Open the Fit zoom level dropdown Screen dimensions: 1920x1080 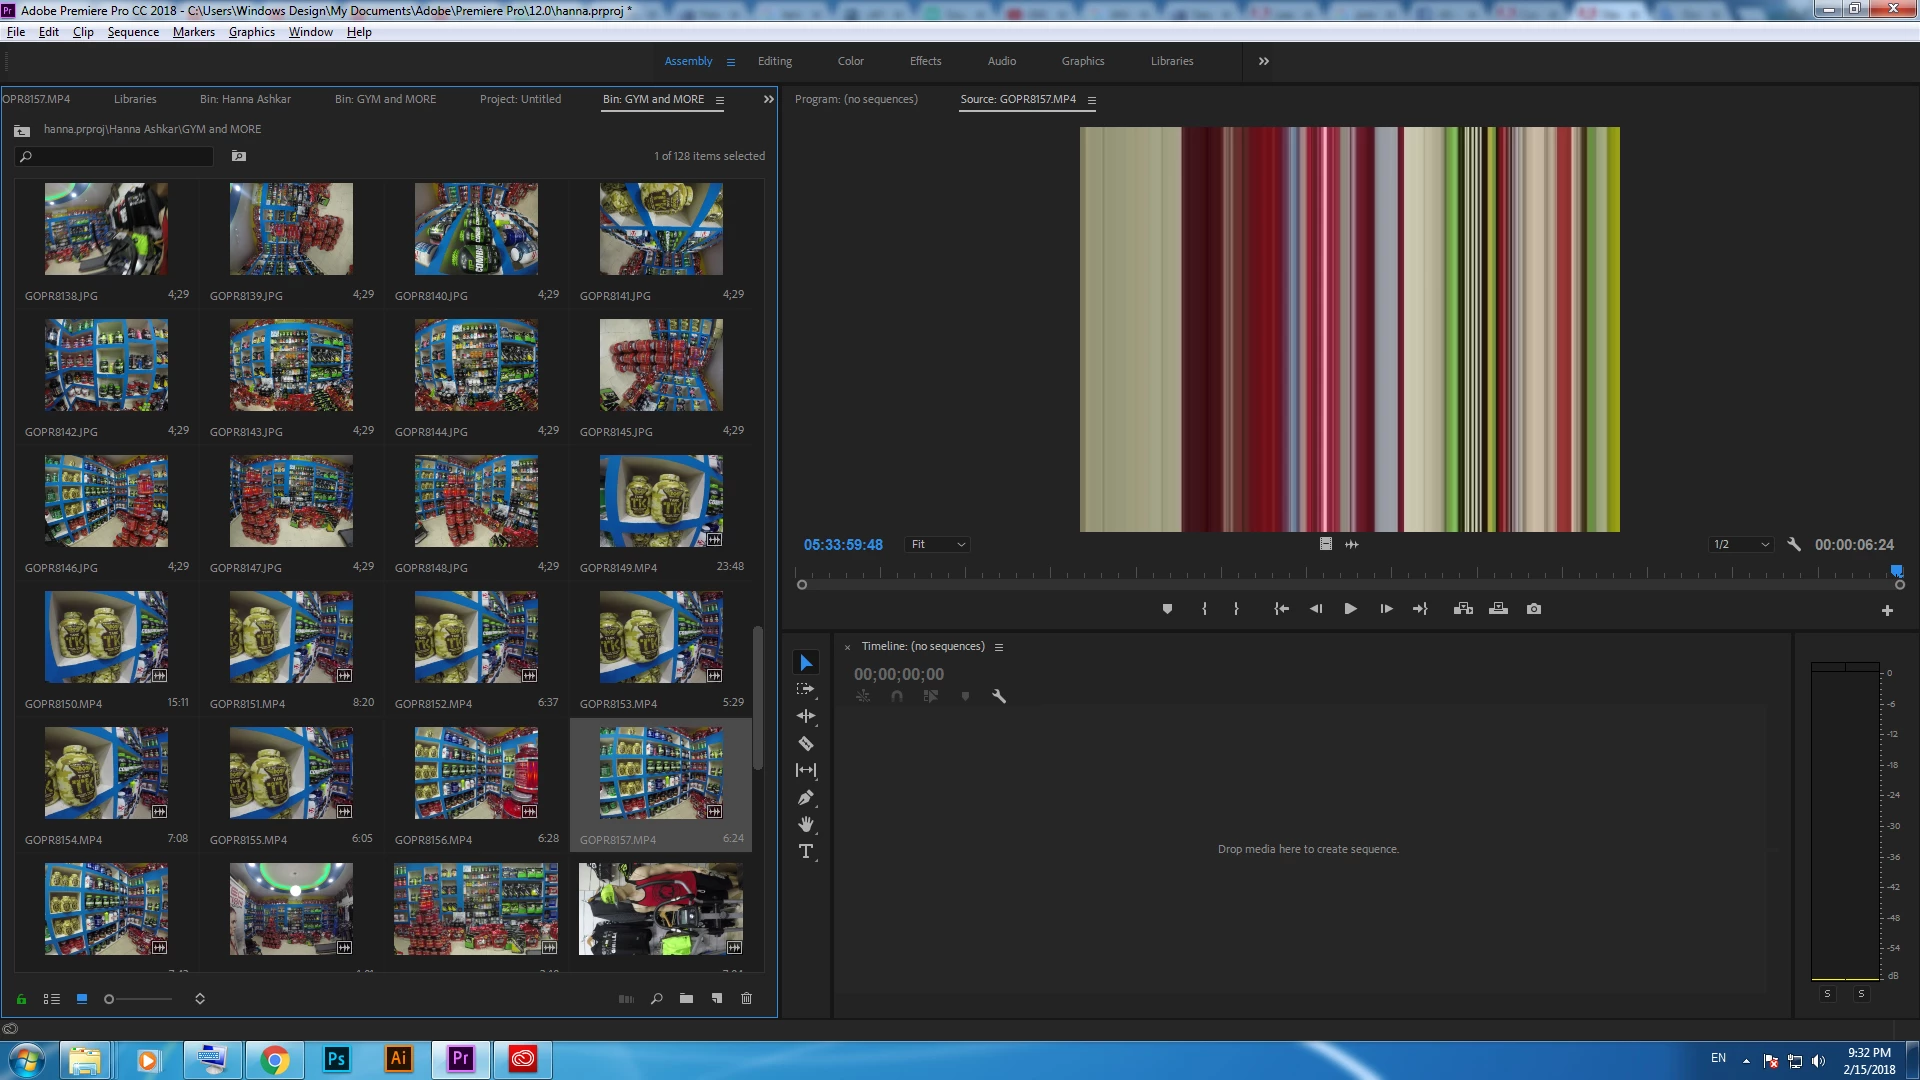[938, 545]
